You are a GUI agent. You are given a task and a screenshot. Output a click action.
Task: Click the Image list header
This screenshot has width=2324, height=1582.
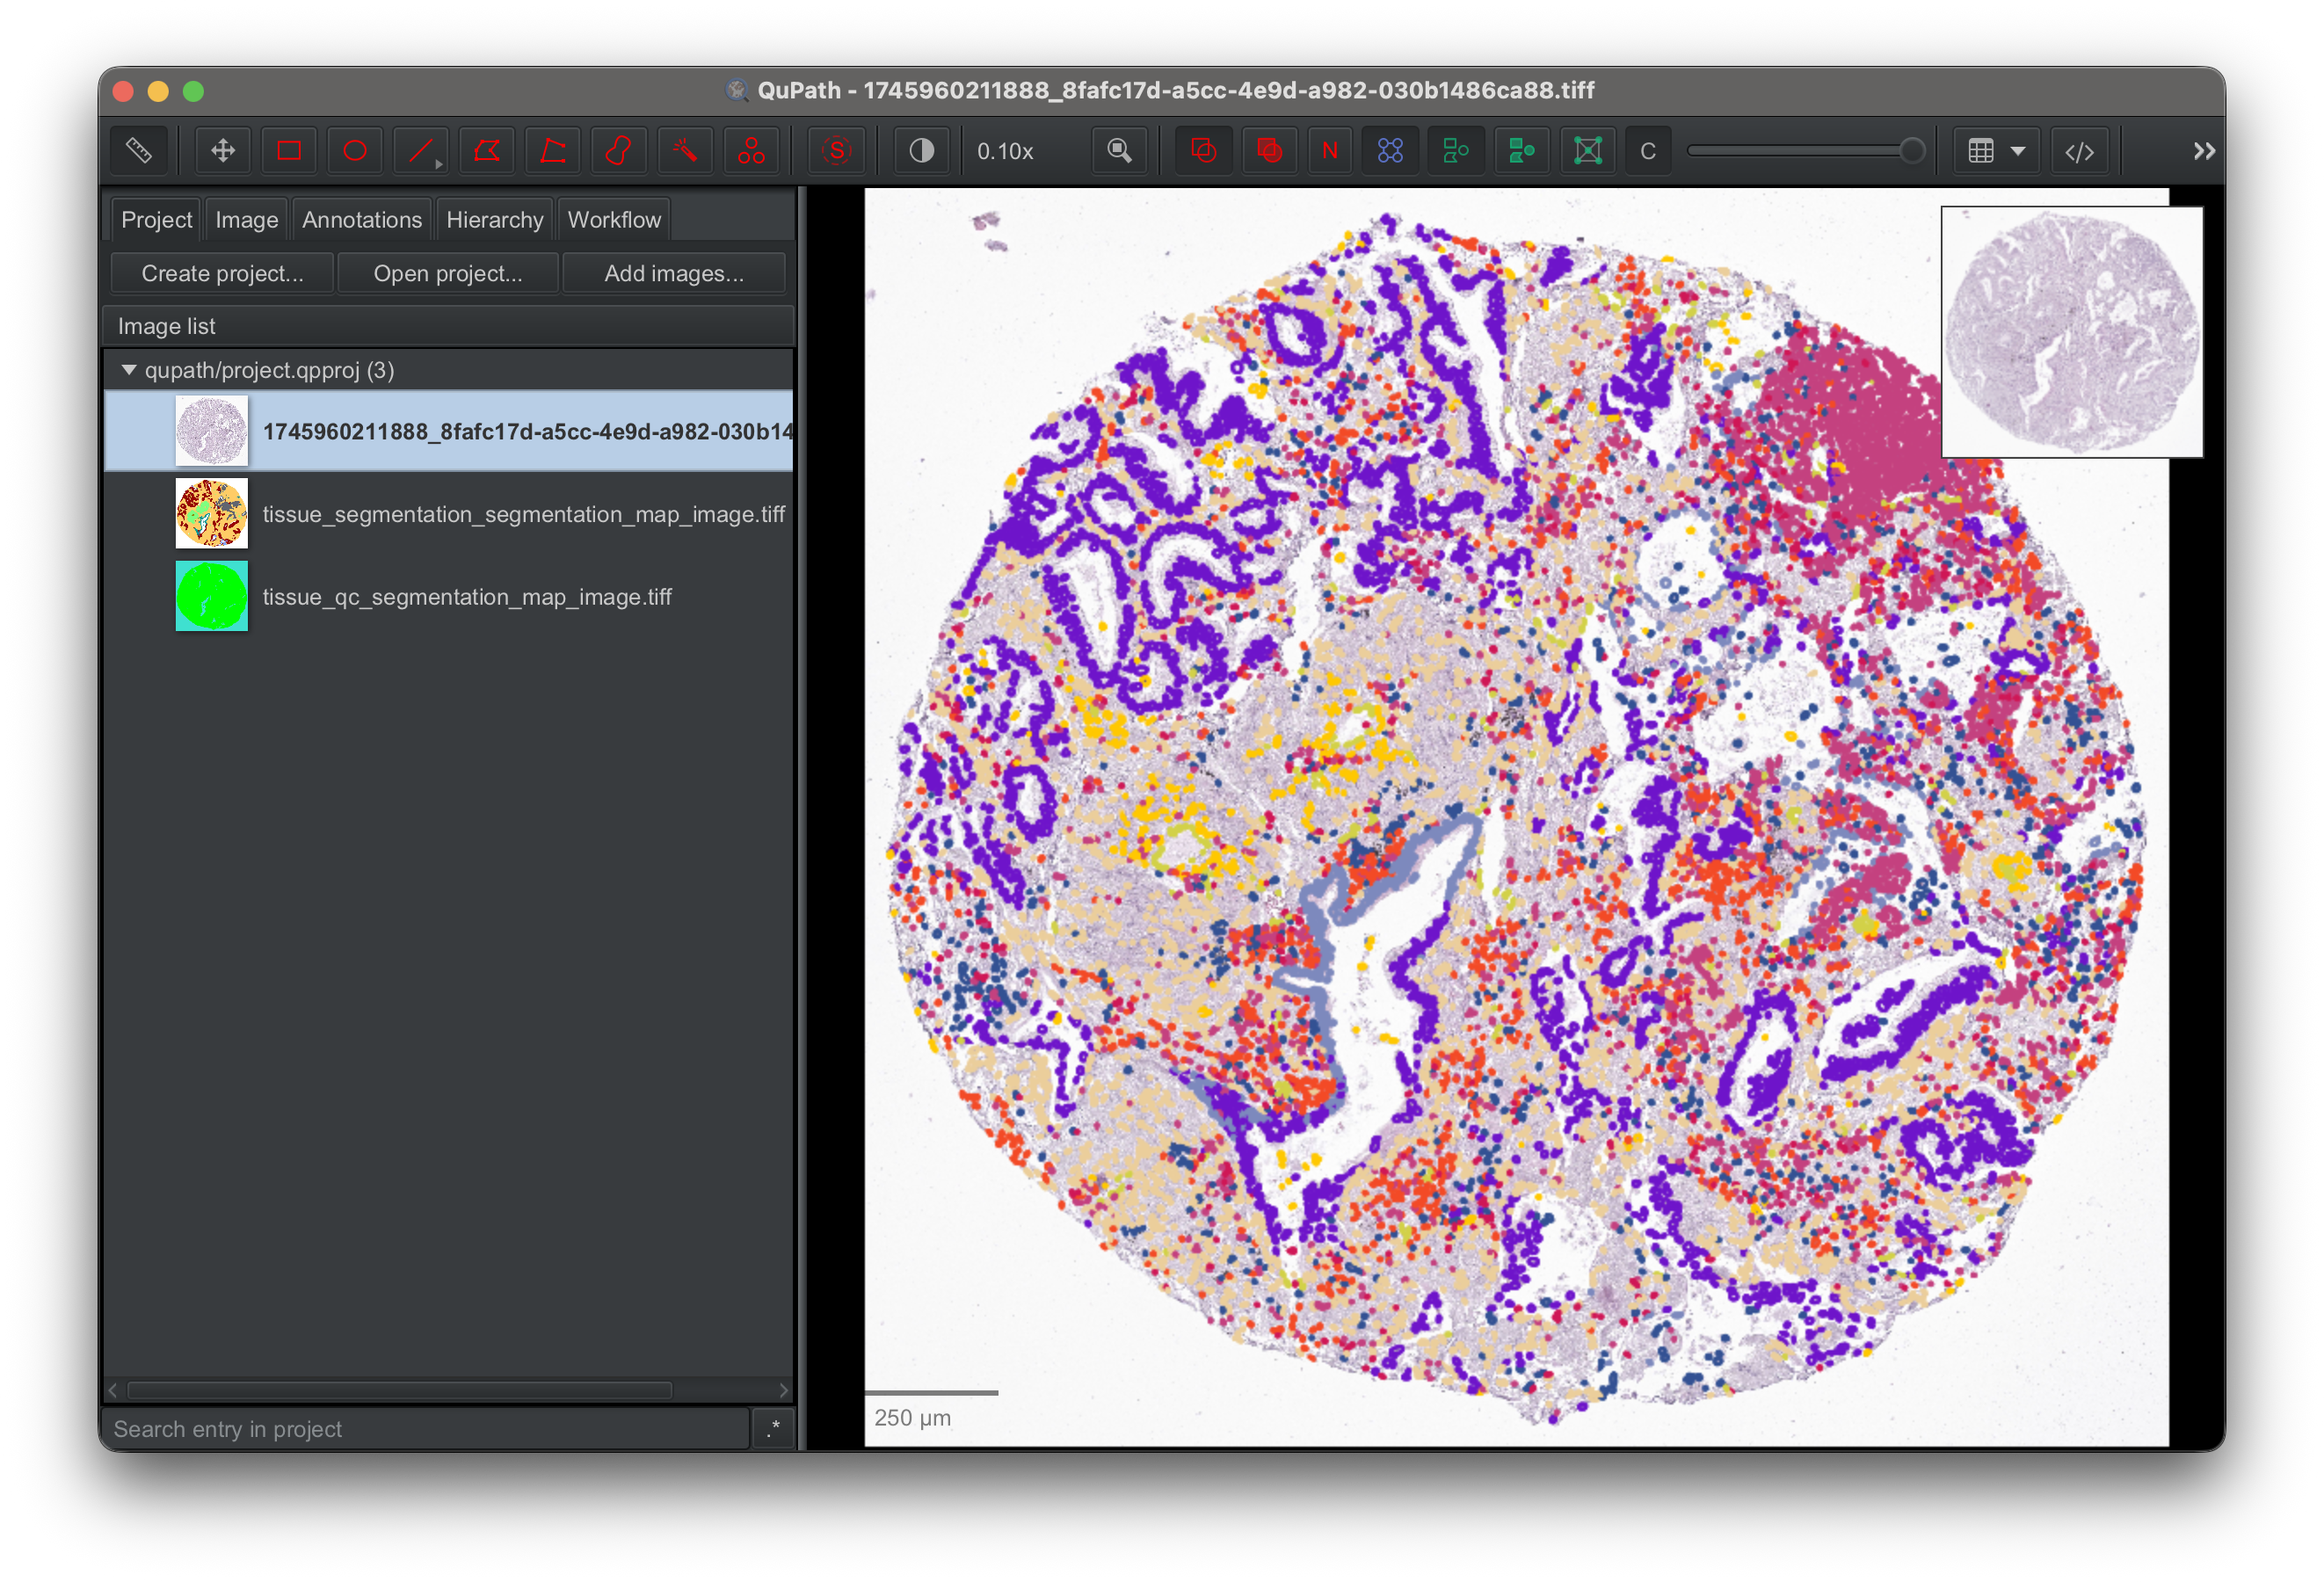tap(449, 326)
